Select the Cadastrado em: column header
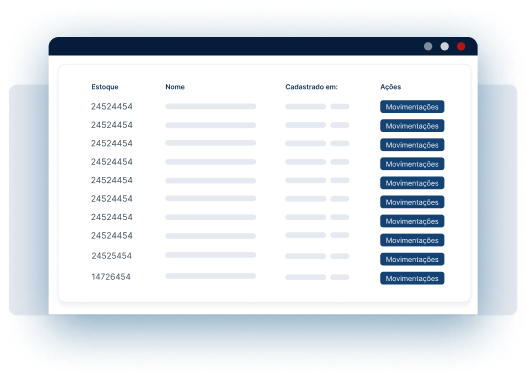Screen dimensions: 530x378 tap(311, 87)
